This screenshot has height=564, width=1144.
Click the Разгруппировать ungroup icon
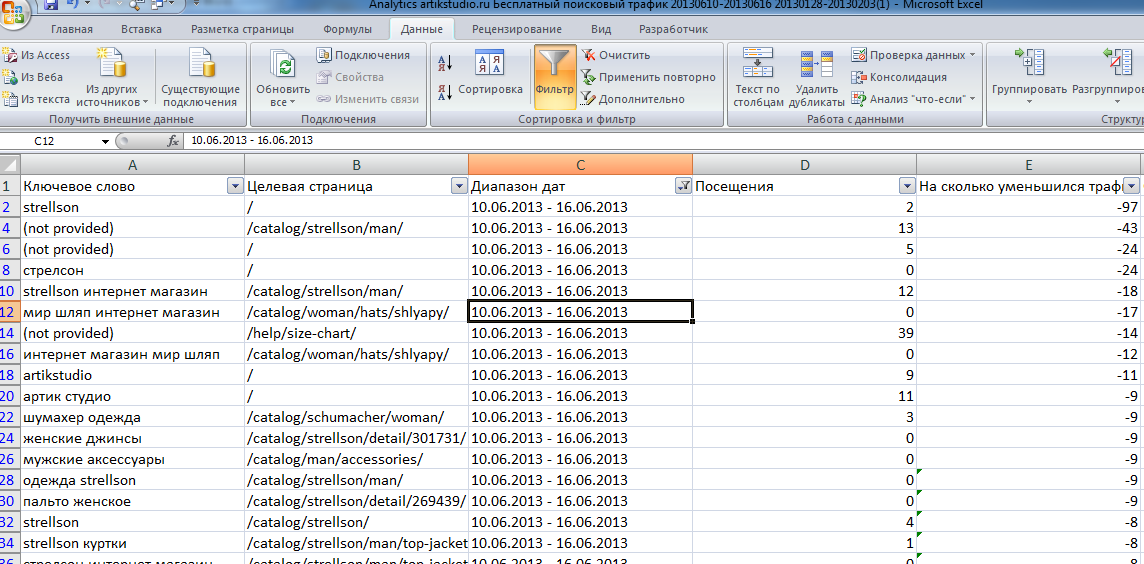[1116, 63]
